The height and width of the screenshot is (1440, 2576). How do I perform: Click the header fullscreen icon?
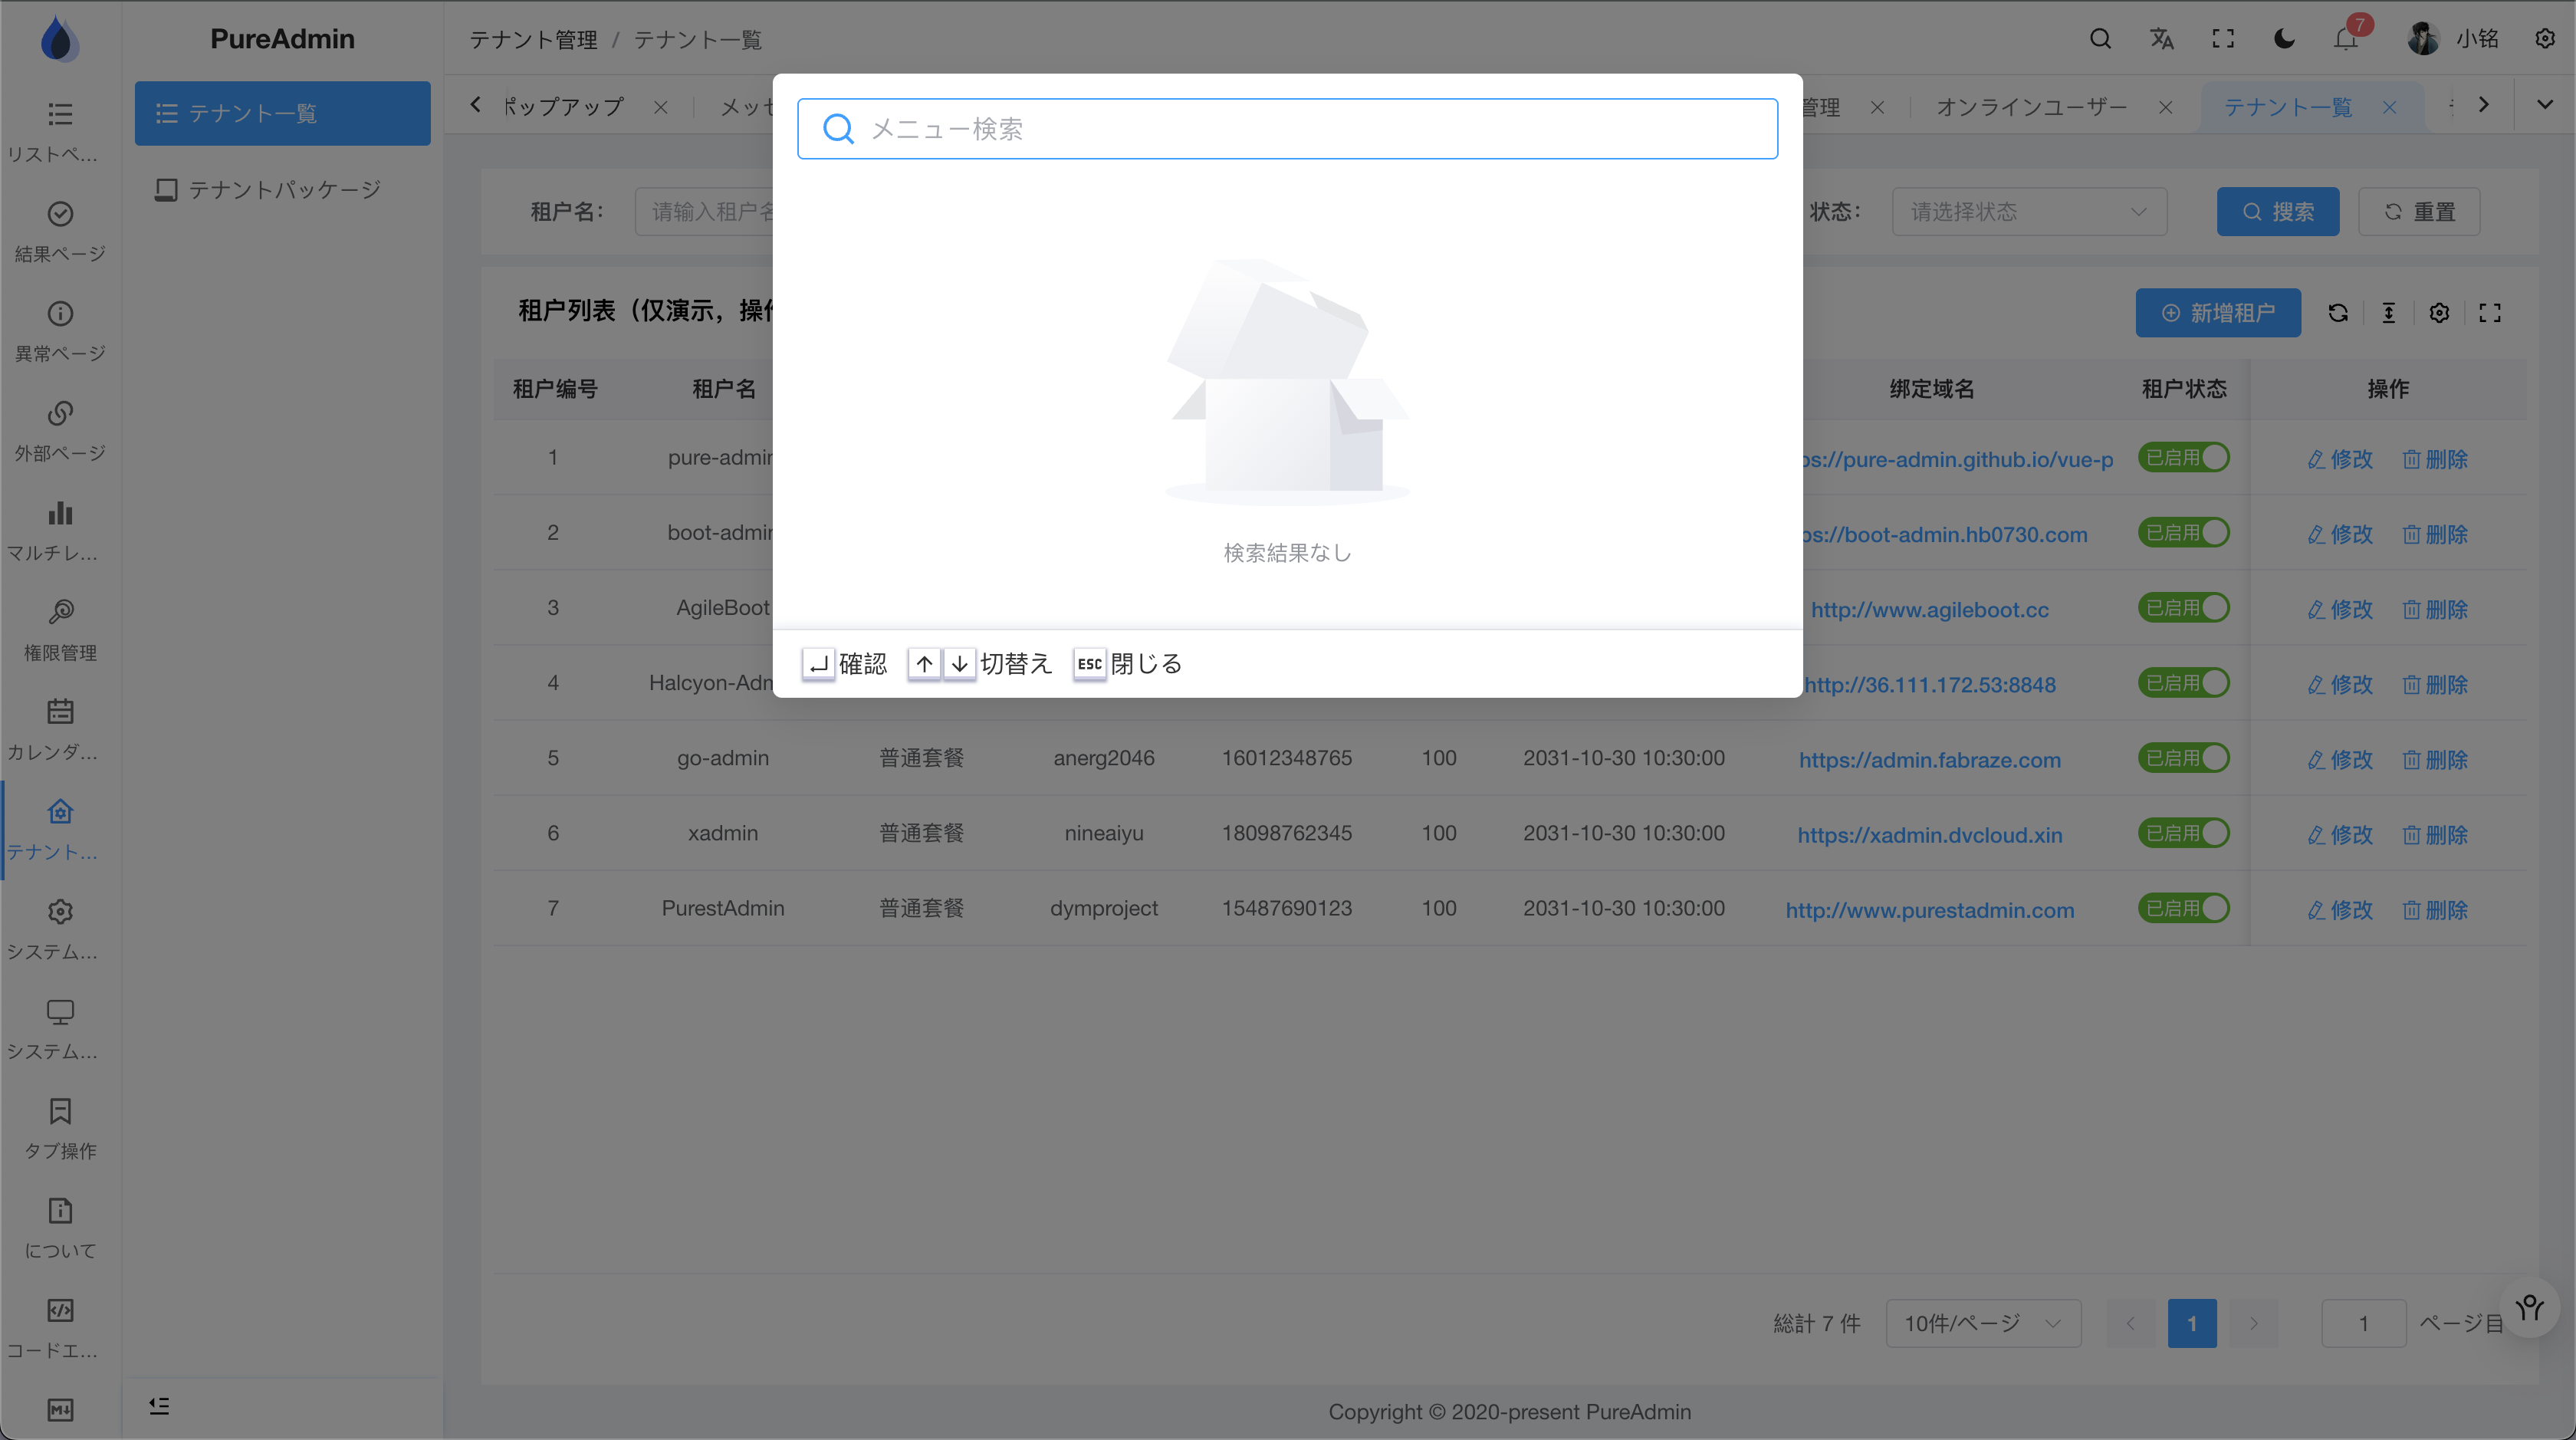2222,39
